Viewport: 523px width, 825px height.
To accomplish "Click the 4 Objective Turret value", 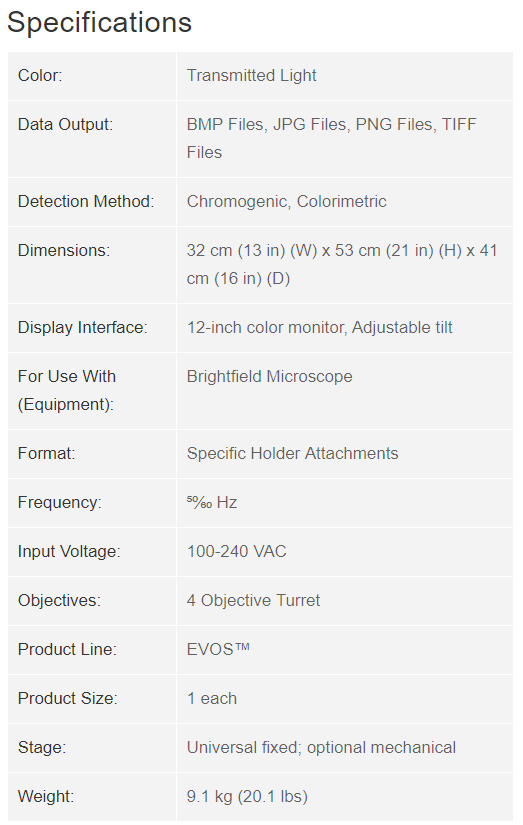I will coord(253,600).
